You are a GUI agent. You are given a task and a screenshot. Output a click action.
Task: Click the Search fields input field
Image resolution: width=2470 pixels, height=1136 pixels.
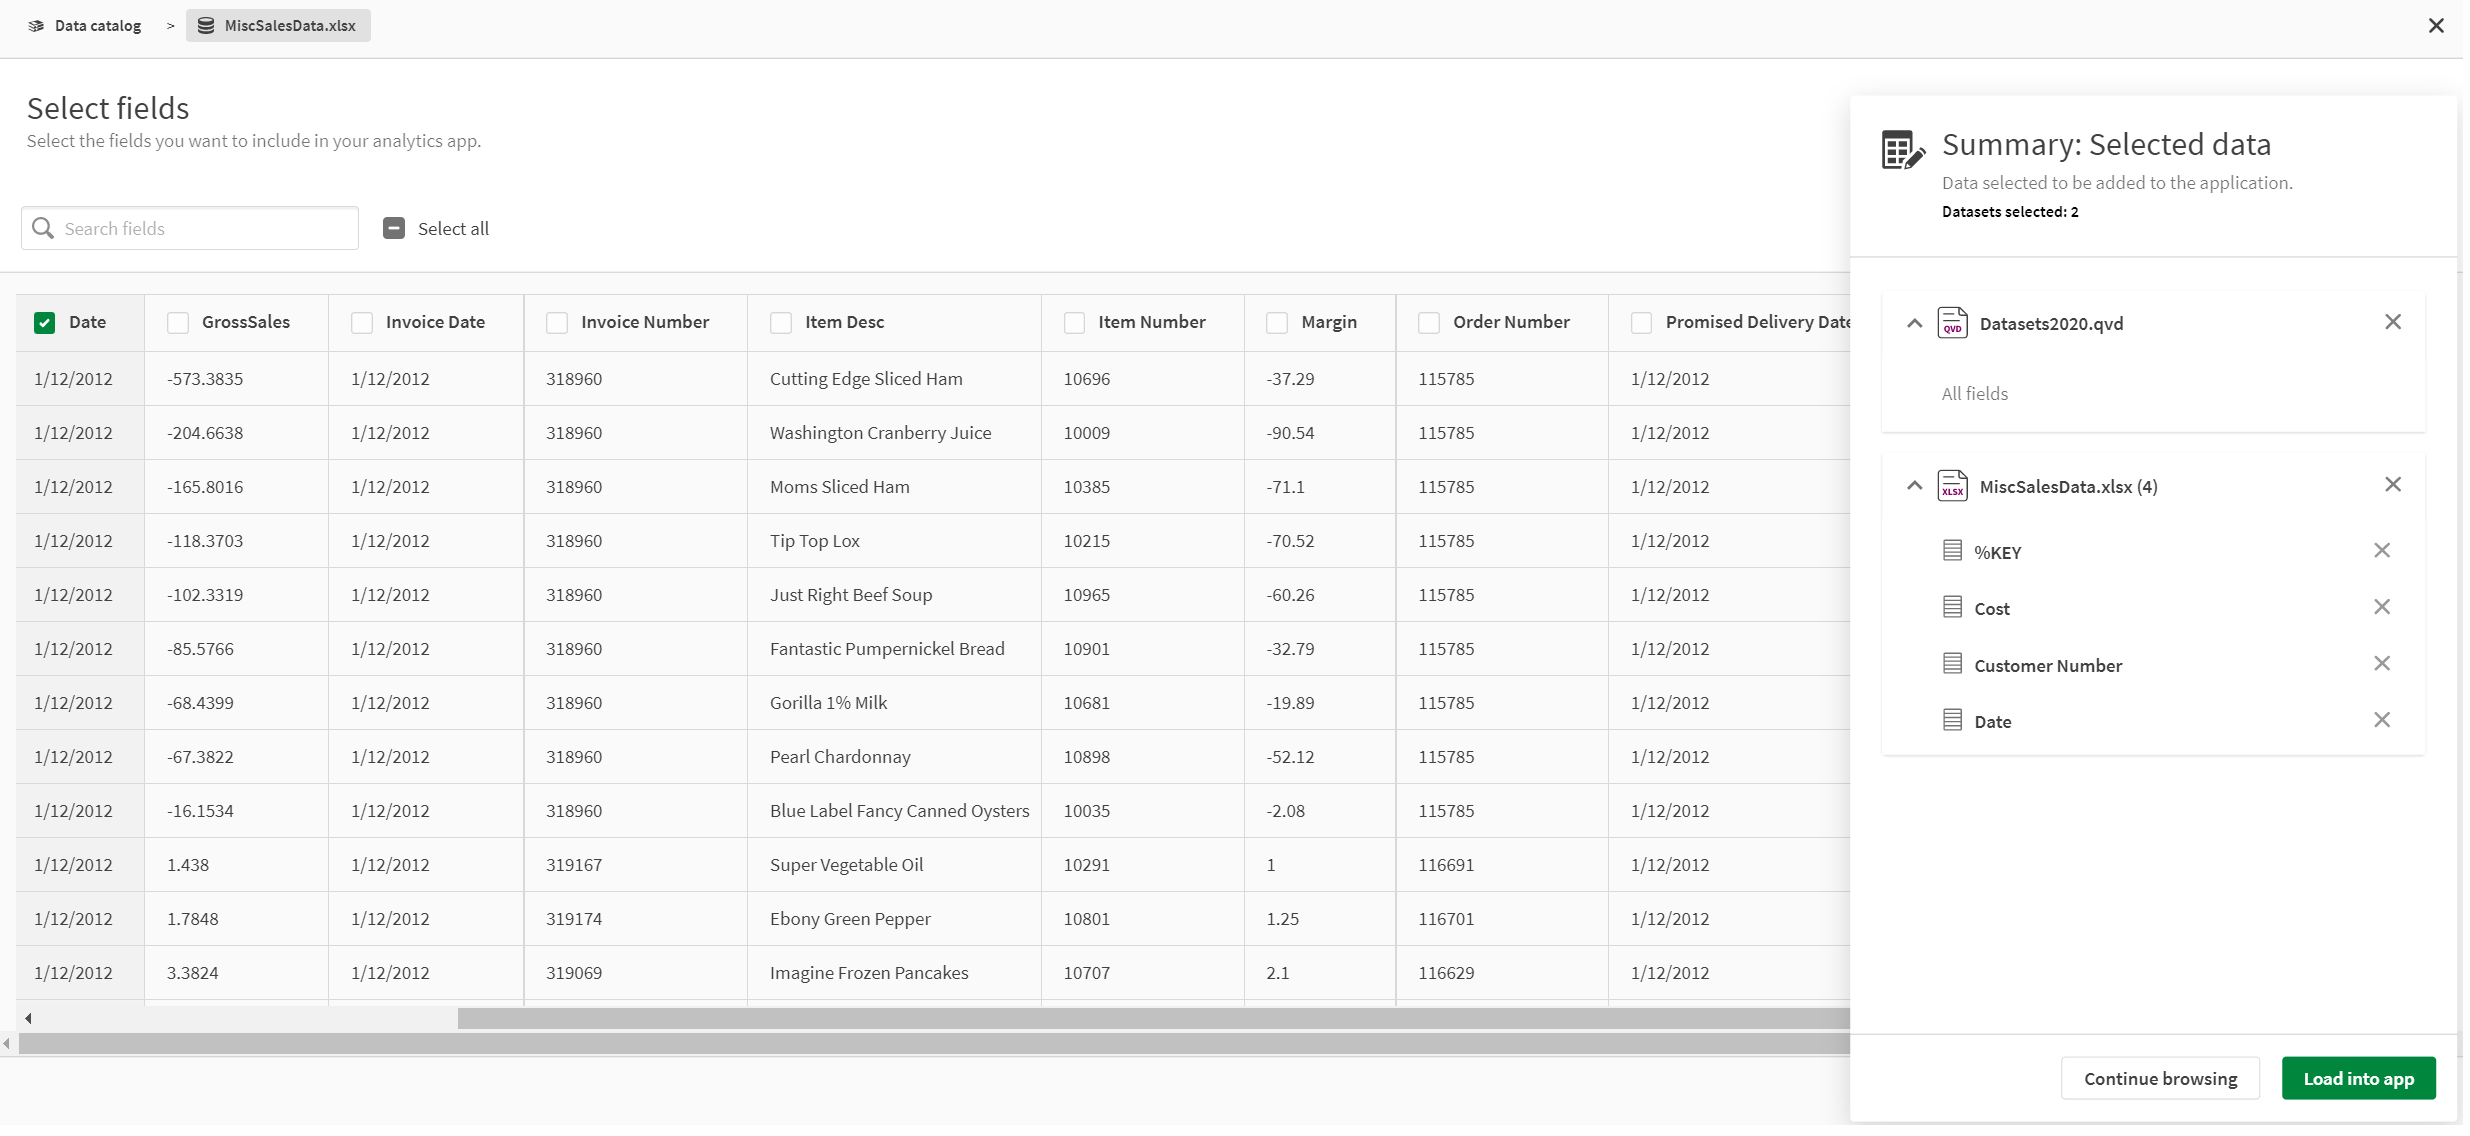[189, 227]
